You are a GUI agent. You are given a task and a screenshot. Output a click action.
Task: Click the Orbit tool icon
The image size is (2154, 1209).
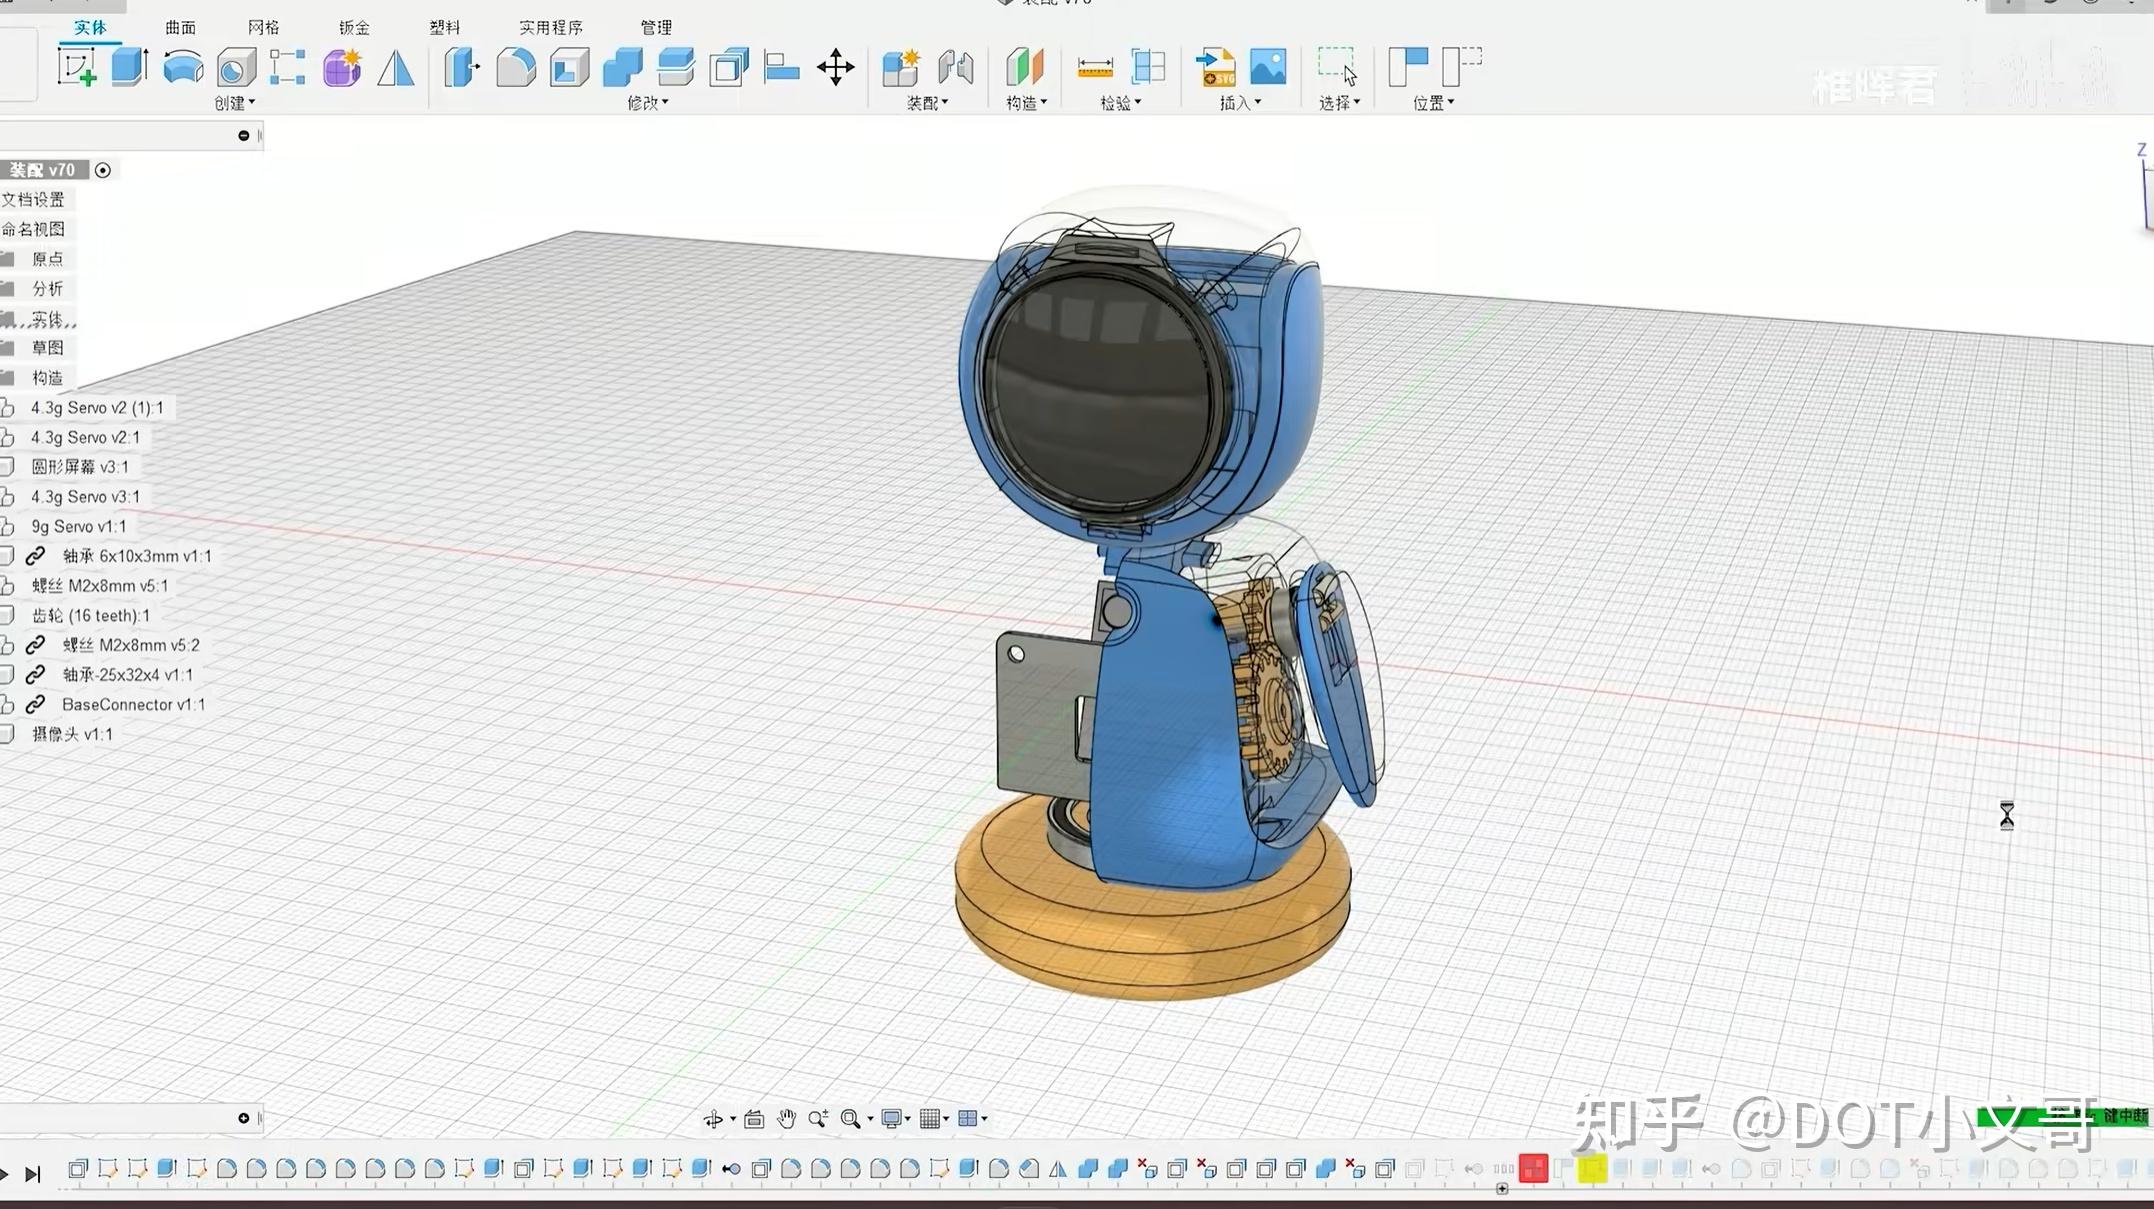coord(713,1119)
